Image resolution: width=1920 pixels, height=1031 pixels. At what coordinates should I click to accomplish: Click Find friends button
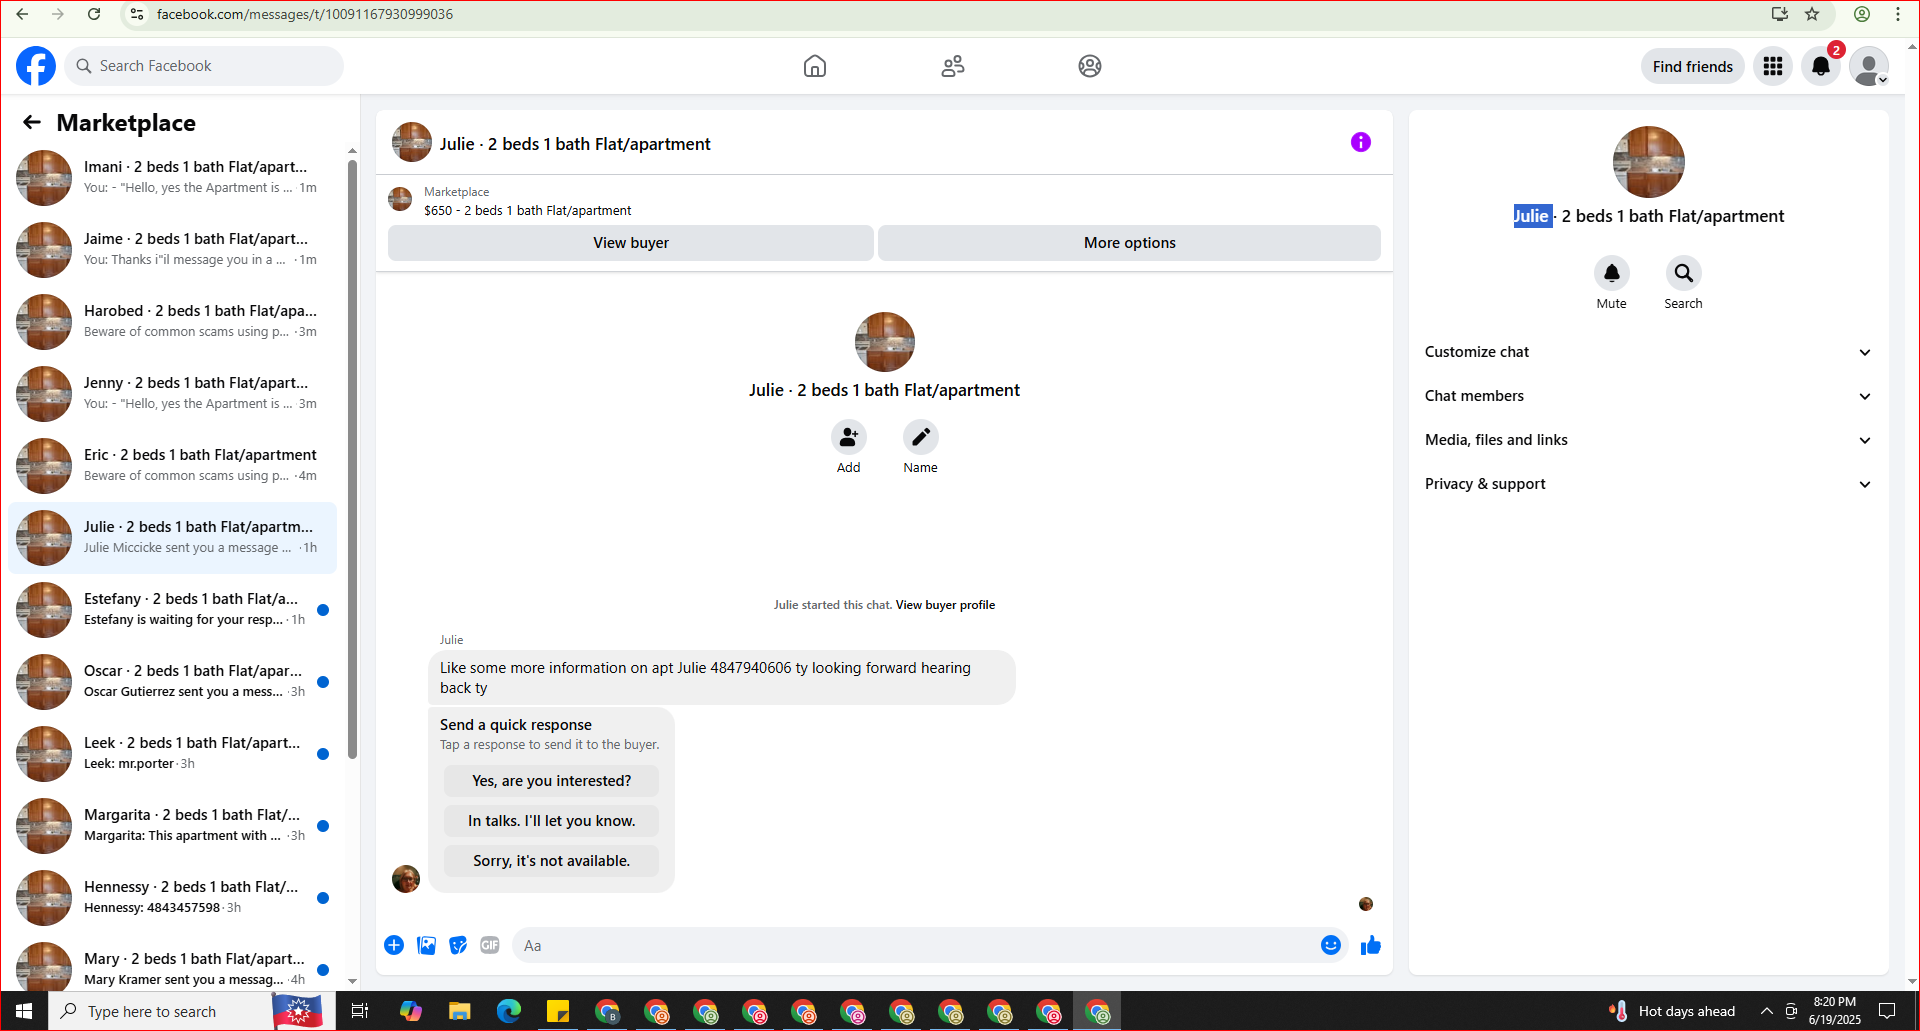[x=1692, y=66]
